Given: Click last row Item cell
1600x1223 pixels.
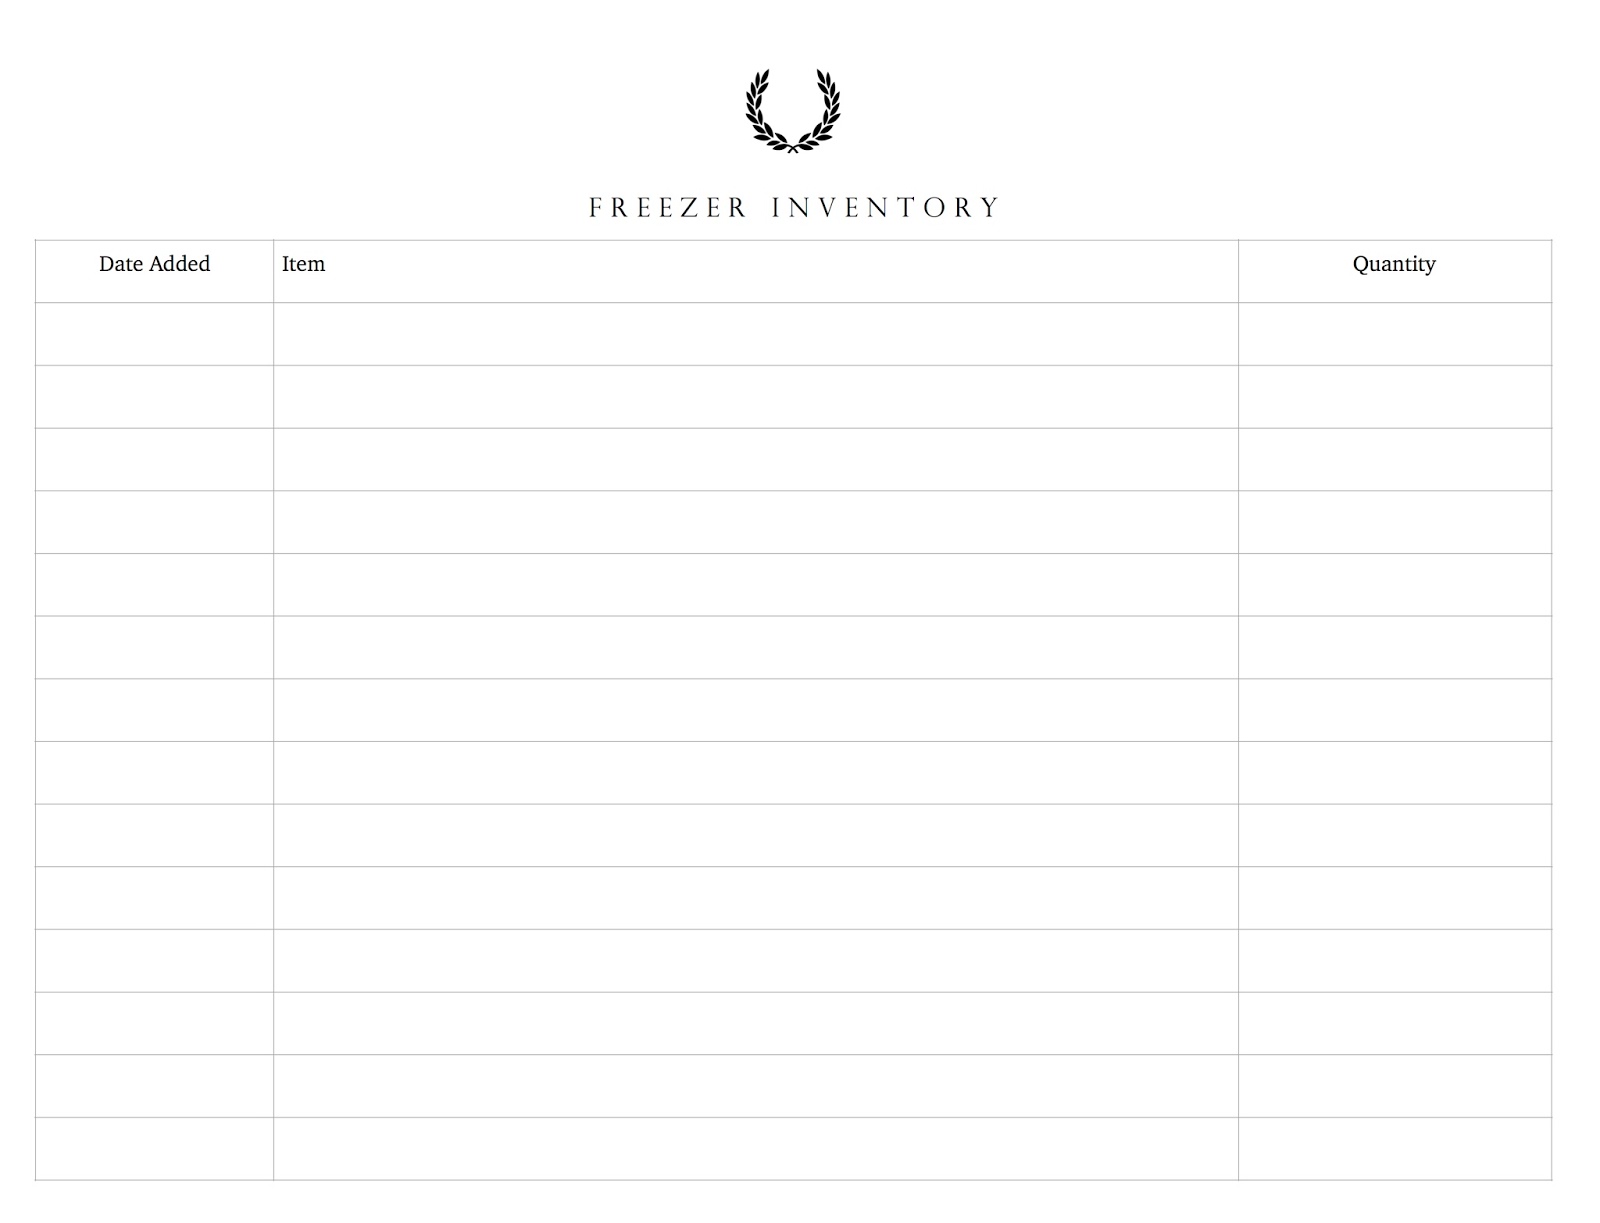Looking at the screenshot, I should coord(756,1149).
